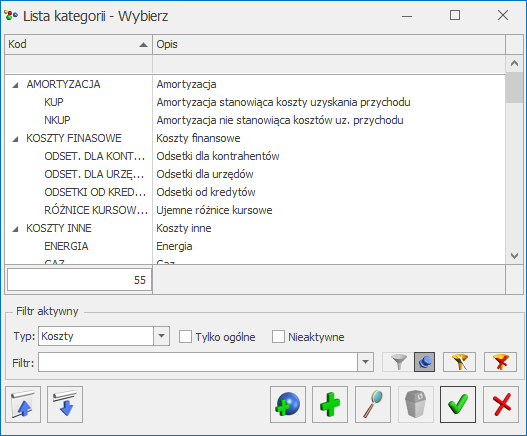Click 'Odsetki dla urzędów' description

[x=205, y=174]
